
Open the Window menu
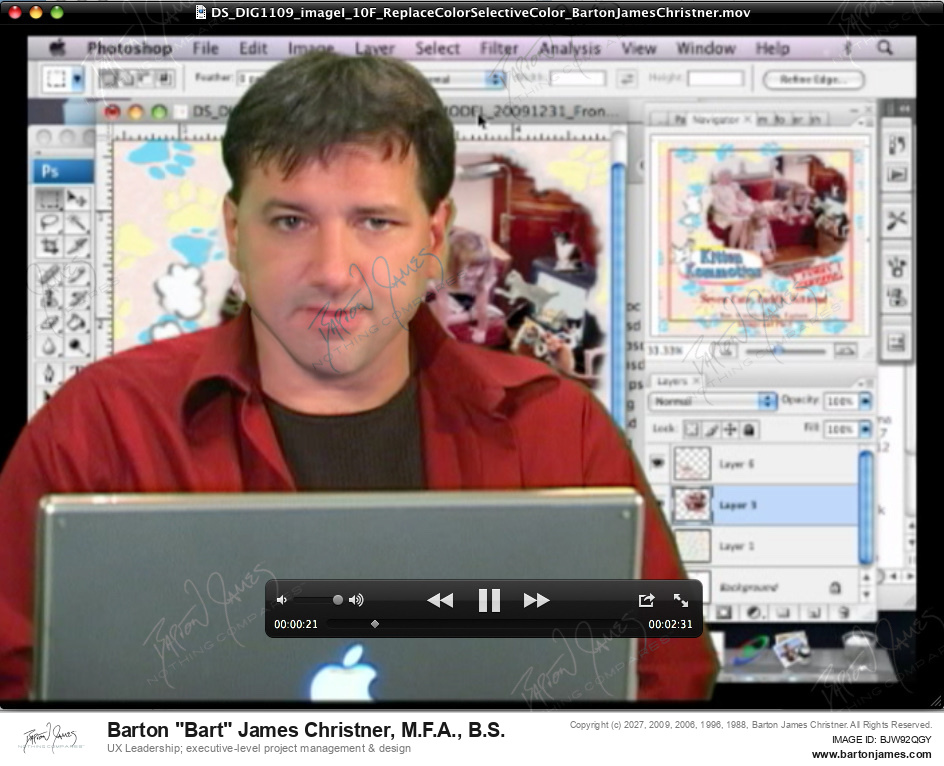point(706,48)
